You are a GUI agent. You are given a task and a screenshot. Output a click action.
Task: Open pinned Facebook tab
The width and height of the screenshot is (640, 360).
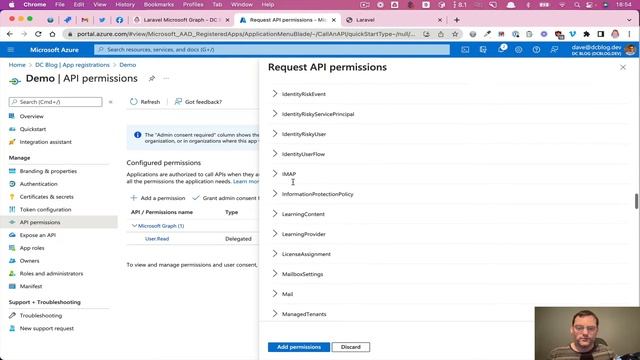coord(119,20)
